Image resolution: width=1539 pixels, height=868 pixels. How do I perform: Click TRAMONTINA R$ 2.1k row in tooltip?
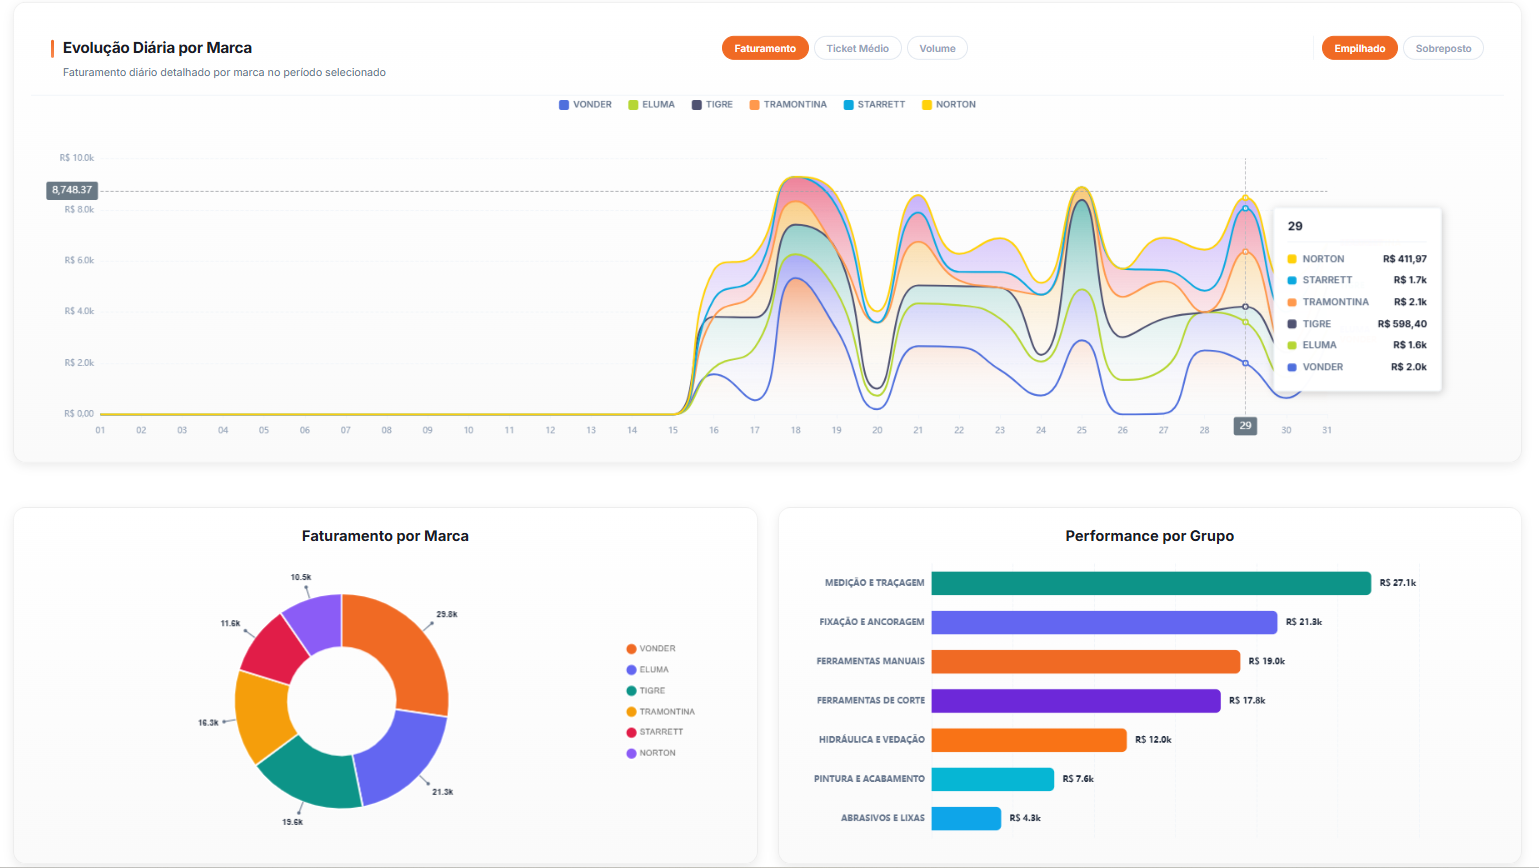[1357, 302]
